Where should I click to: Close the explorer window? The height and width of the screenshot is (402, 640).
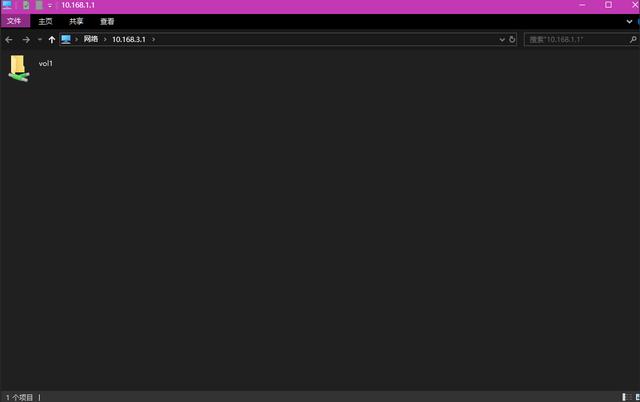click(635, 5)
